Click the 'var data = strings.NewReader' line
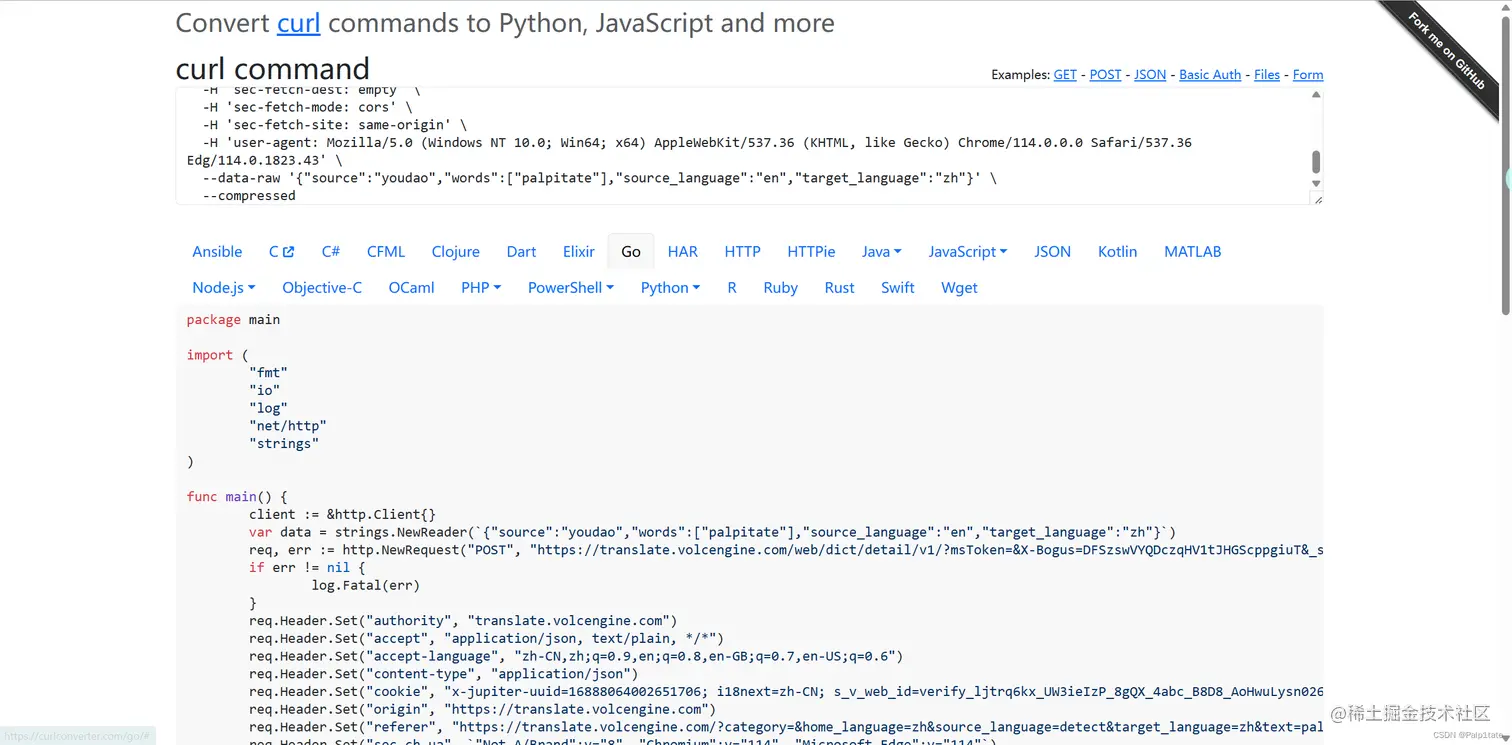Viewport: 1512px width, 745px height. pyautogui.click(x=713, y=532)
